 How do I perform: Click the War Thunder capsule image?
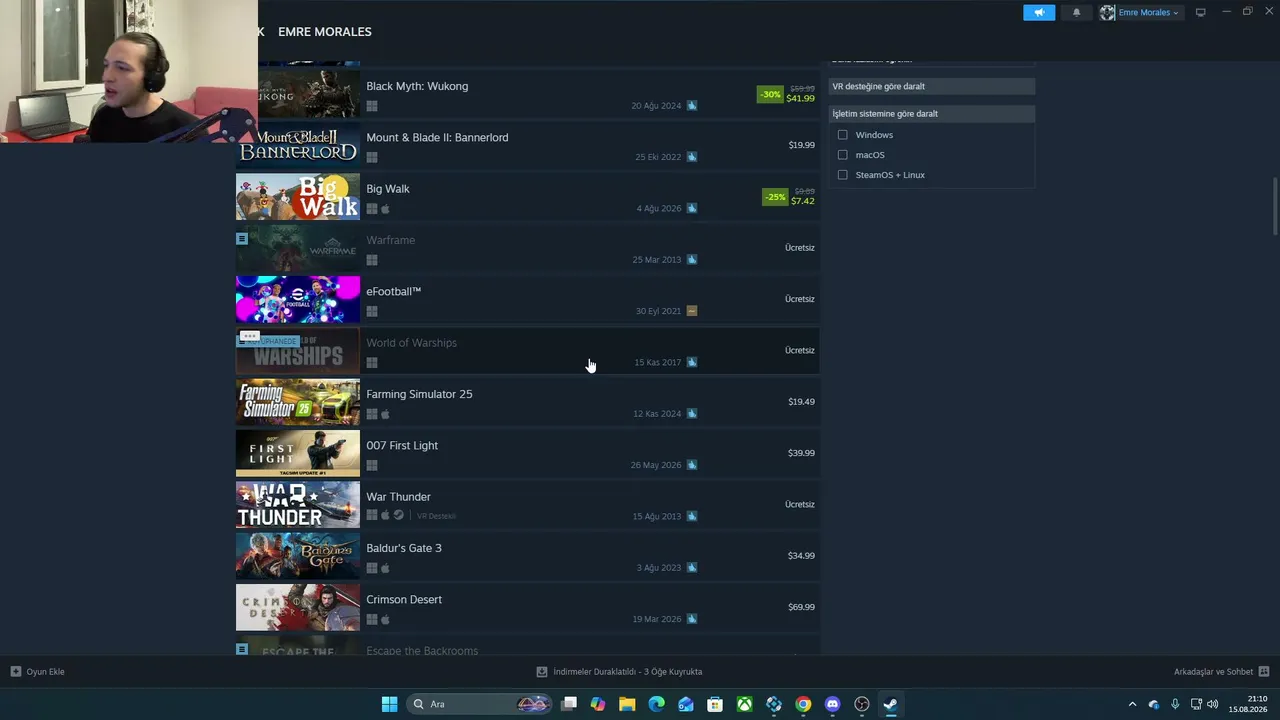pyautogui.click(x=298, y=505)
